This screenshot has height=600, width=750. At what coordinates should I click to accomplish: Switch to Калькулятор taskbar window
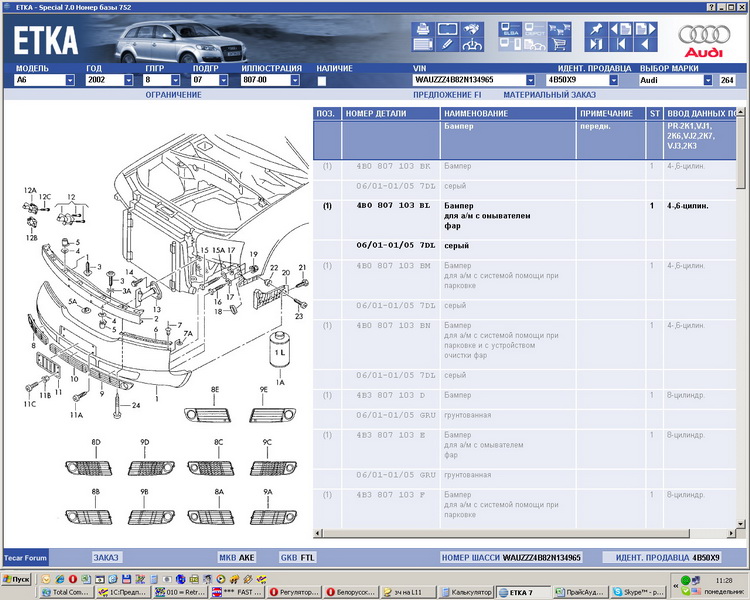pyautogui.click(x=466, y=592)
